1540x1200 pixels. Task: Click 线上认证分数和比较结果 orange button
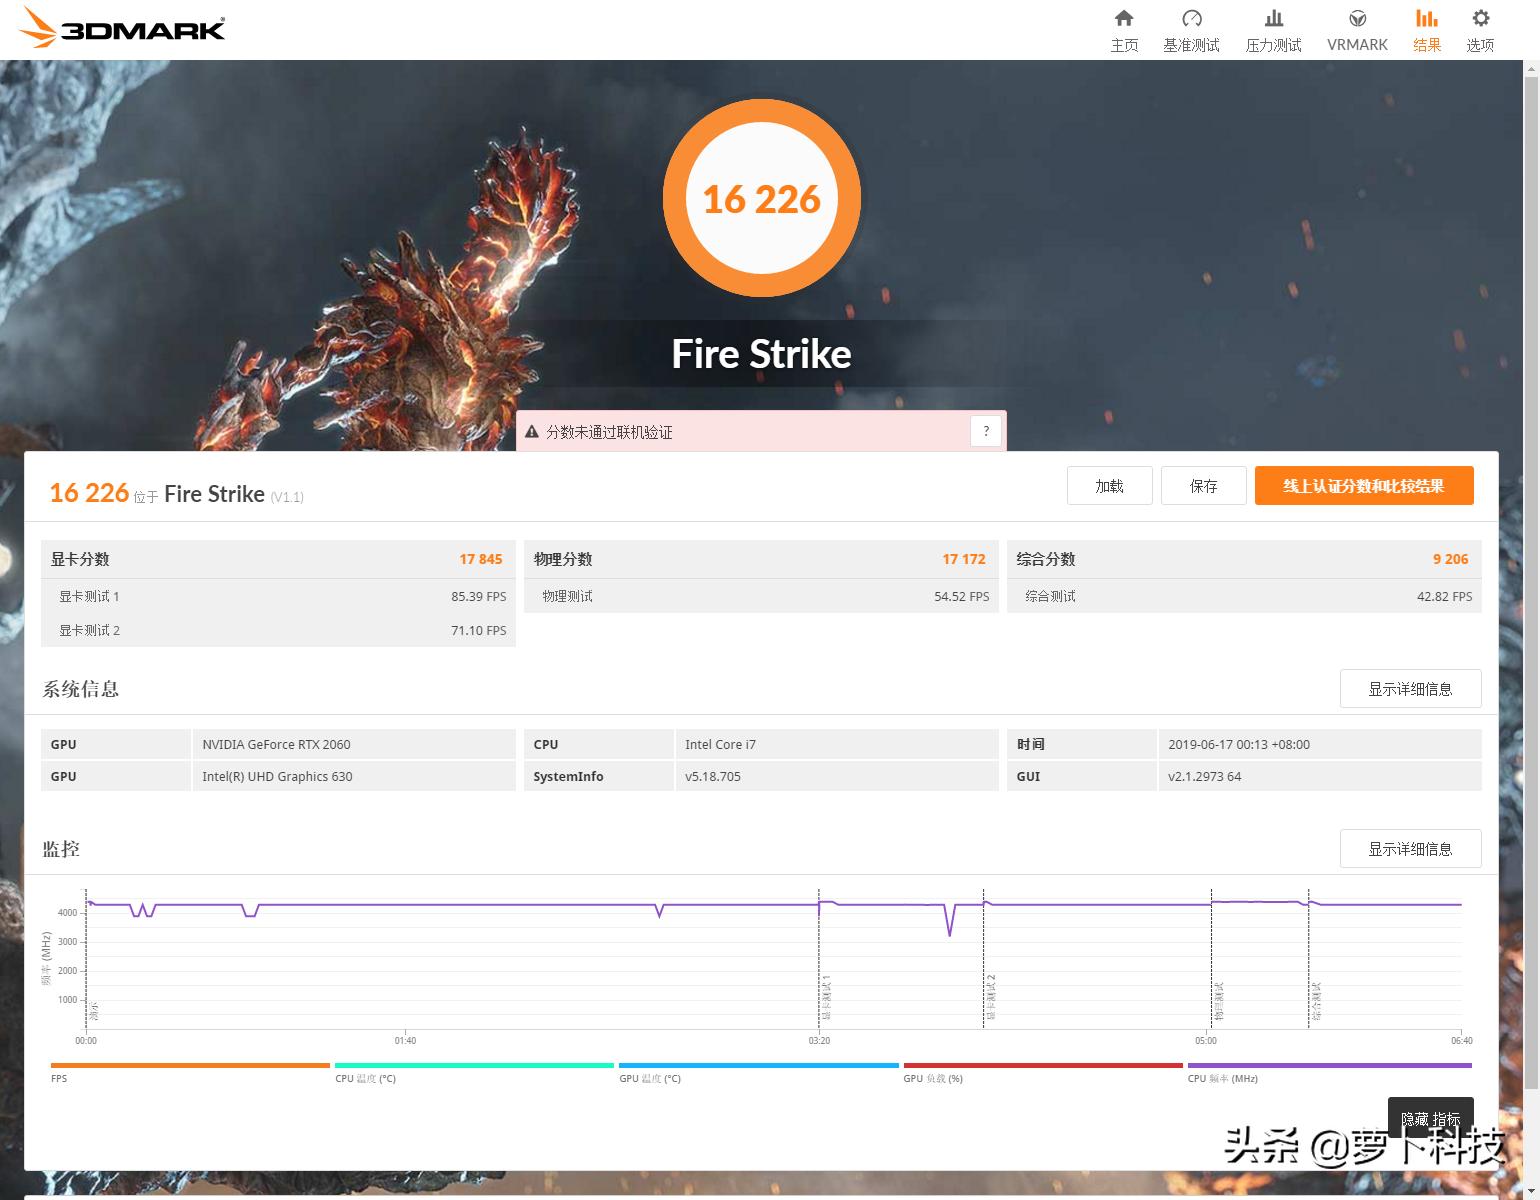click(x=1364, y=486)
